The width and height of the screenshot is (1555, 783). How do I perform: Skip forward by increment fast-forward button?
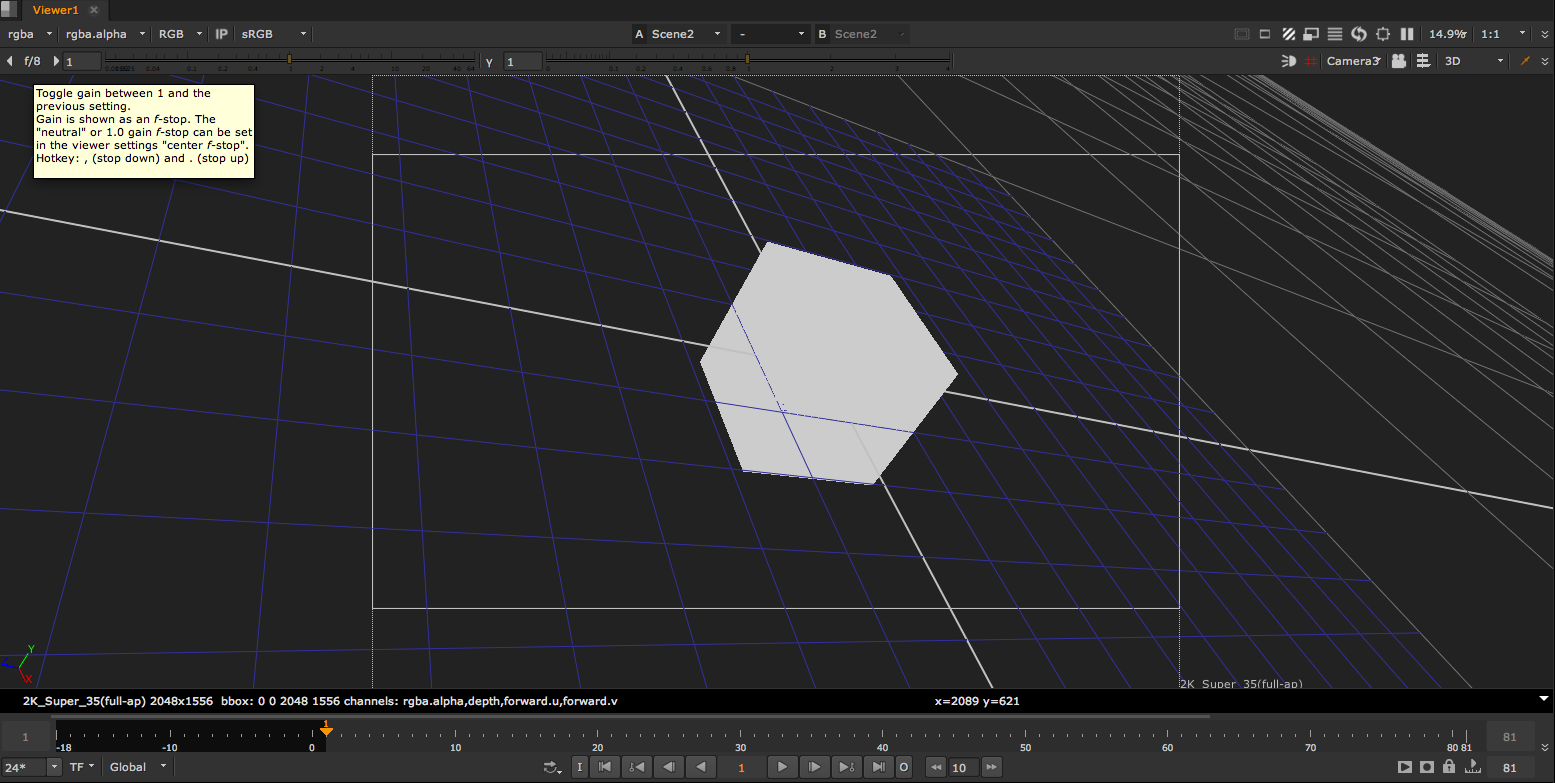(992, 767)
